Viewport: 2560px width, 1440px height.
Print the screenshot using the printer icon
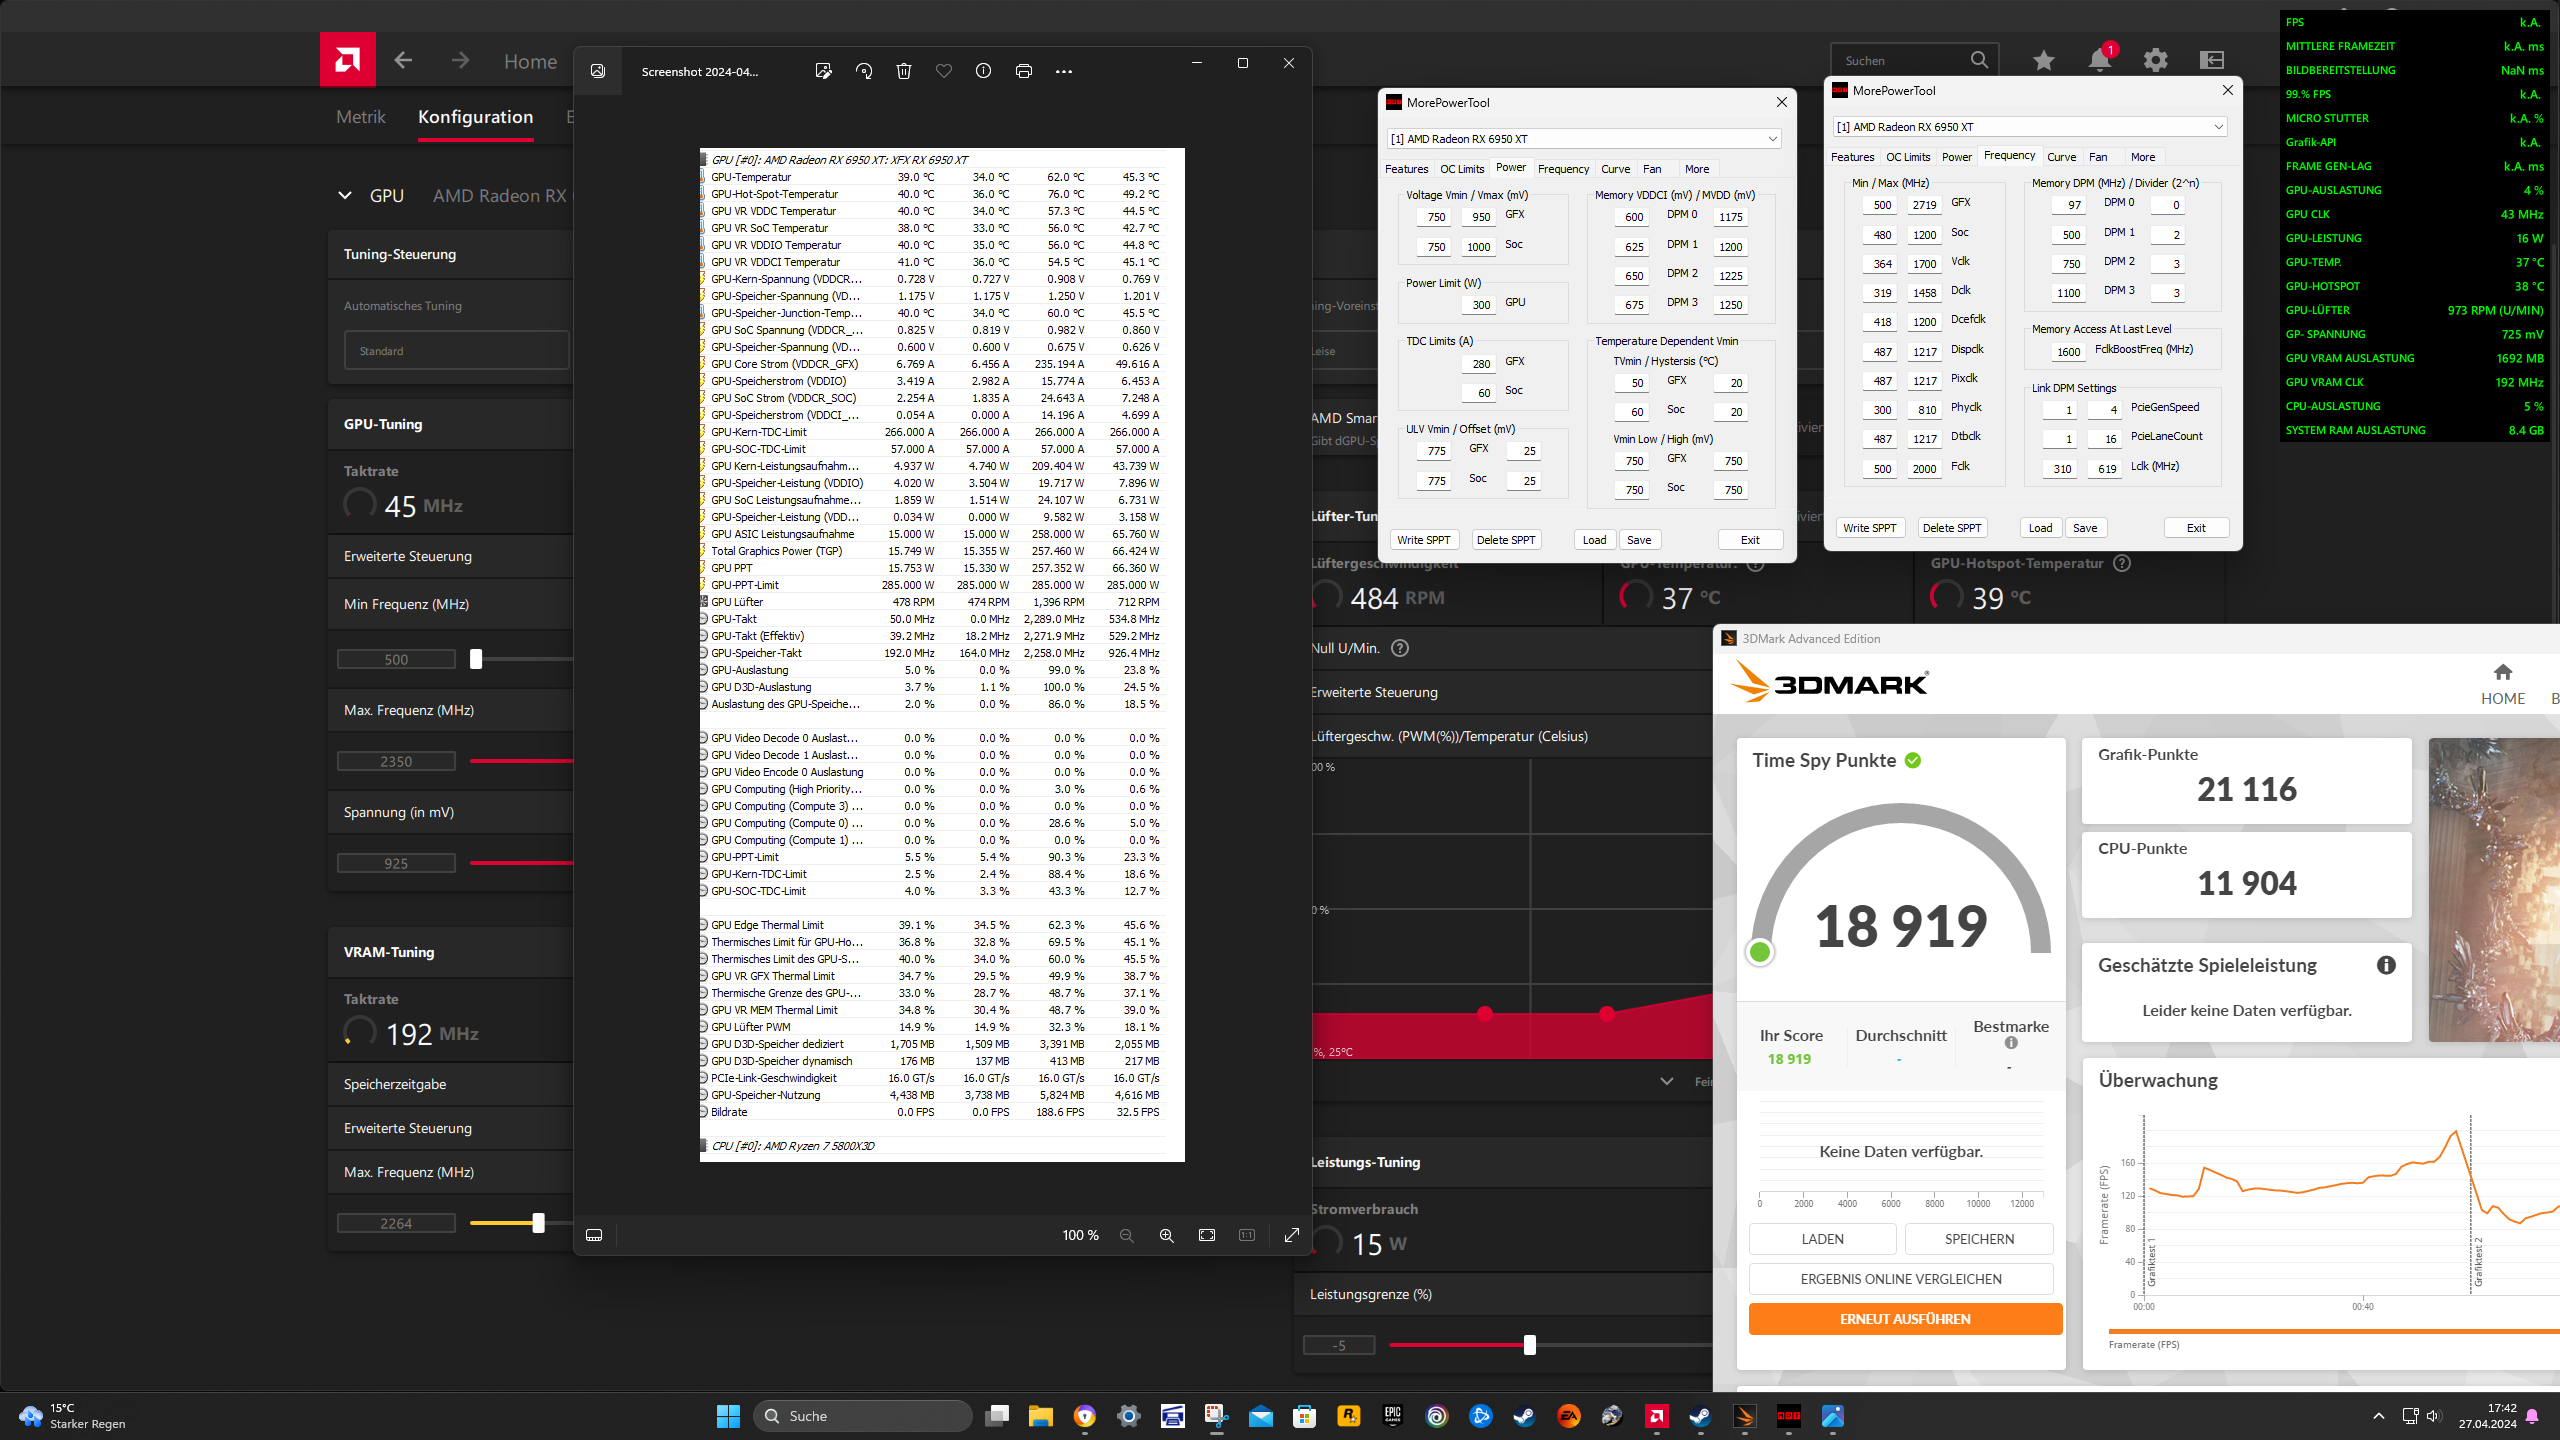(x=1023, y=71)
